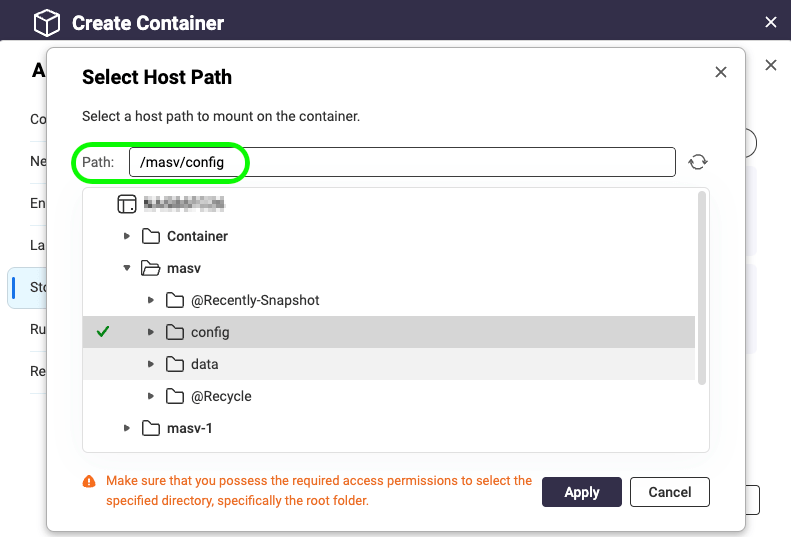791x537 pixels.
Task: Collapse the masv folder arrow
Action: coord(127,268)
